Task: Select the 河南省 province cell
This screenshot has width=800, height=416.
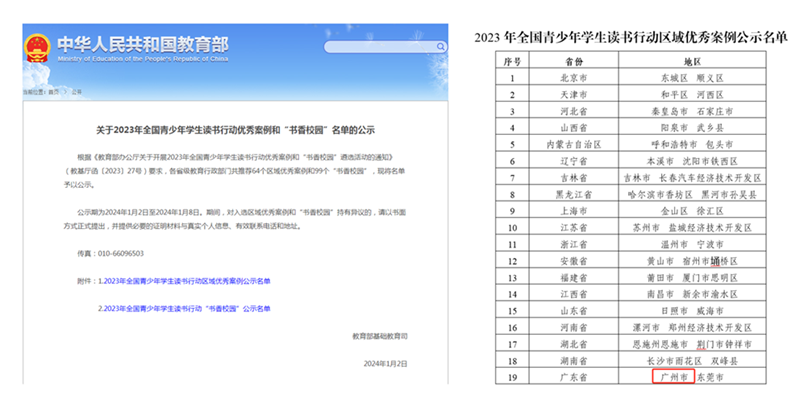Action: click(x=574, y=328)
